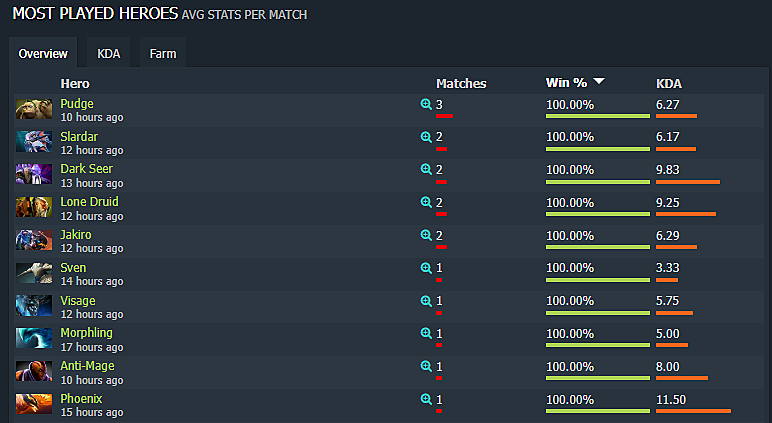
Task: Open match search icon for Slardar
Action: click(x=426, y=136)
